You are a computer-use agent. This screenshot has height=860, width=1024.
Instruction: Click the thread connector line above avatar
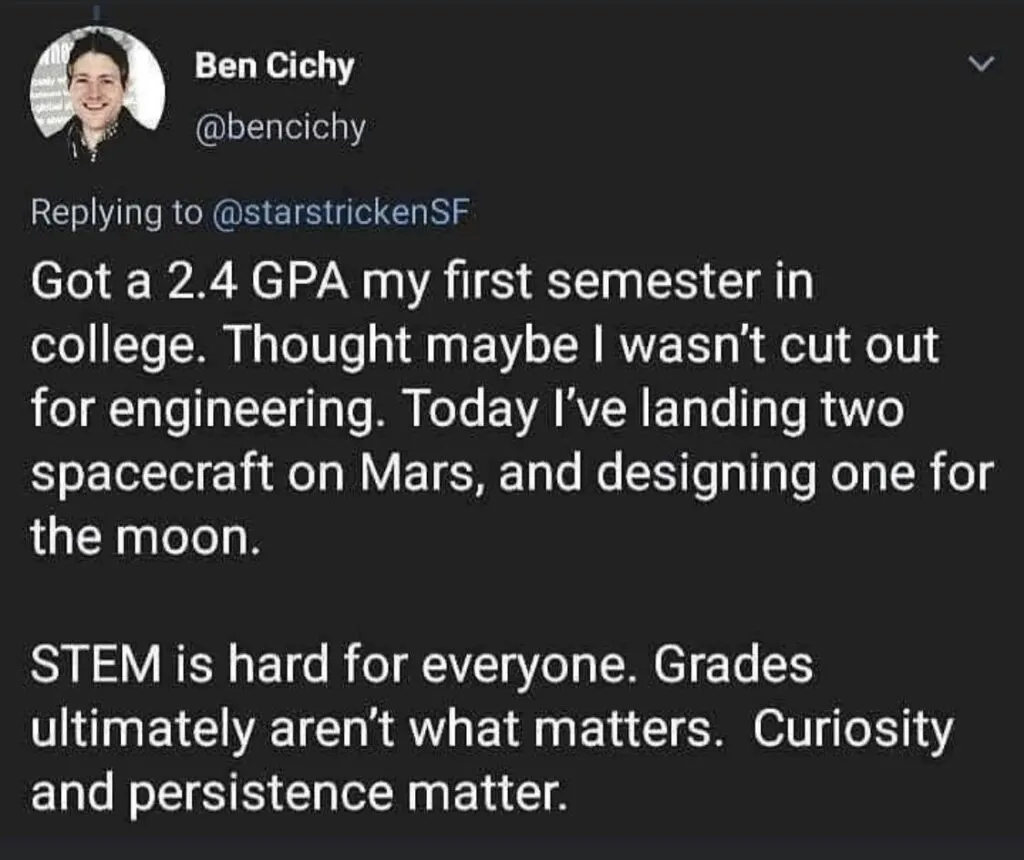pyautogui.click(x=98, y=14)
